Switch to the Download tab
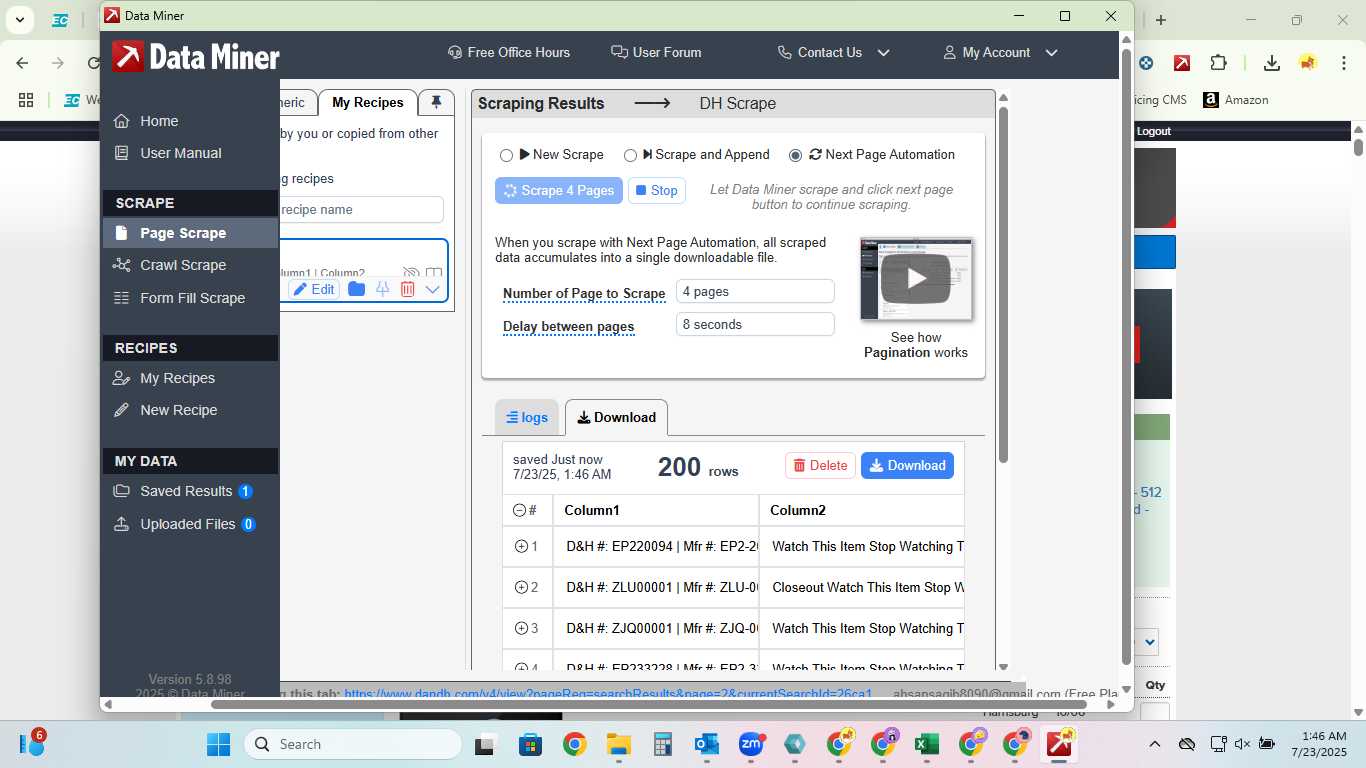1366x768 pixels. (x=617, y=417)
